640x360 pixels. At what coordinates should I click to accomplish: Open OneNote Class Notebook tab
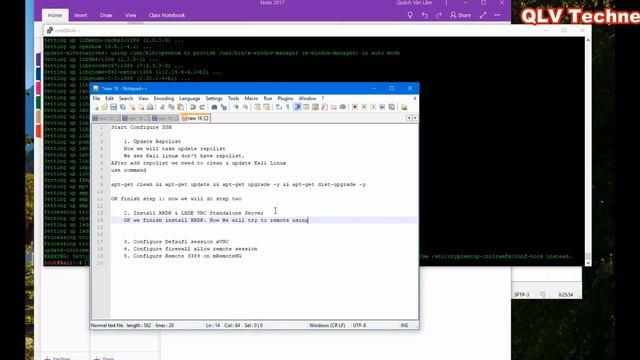point(167,15)
